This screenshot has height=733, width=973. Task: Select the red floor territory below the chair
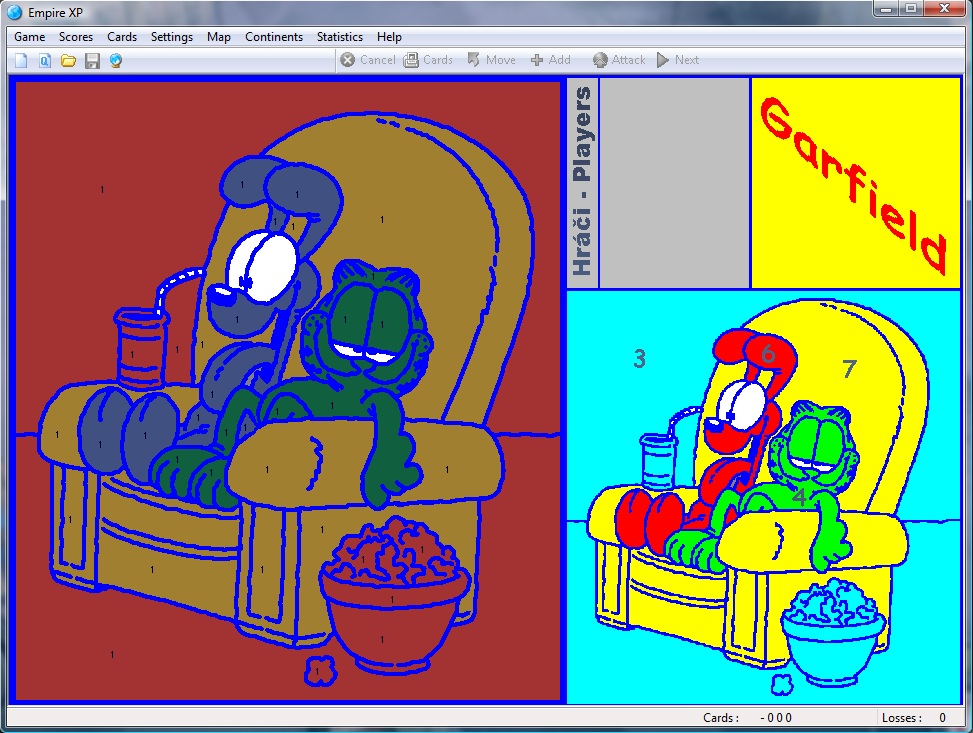coord(112,654)
